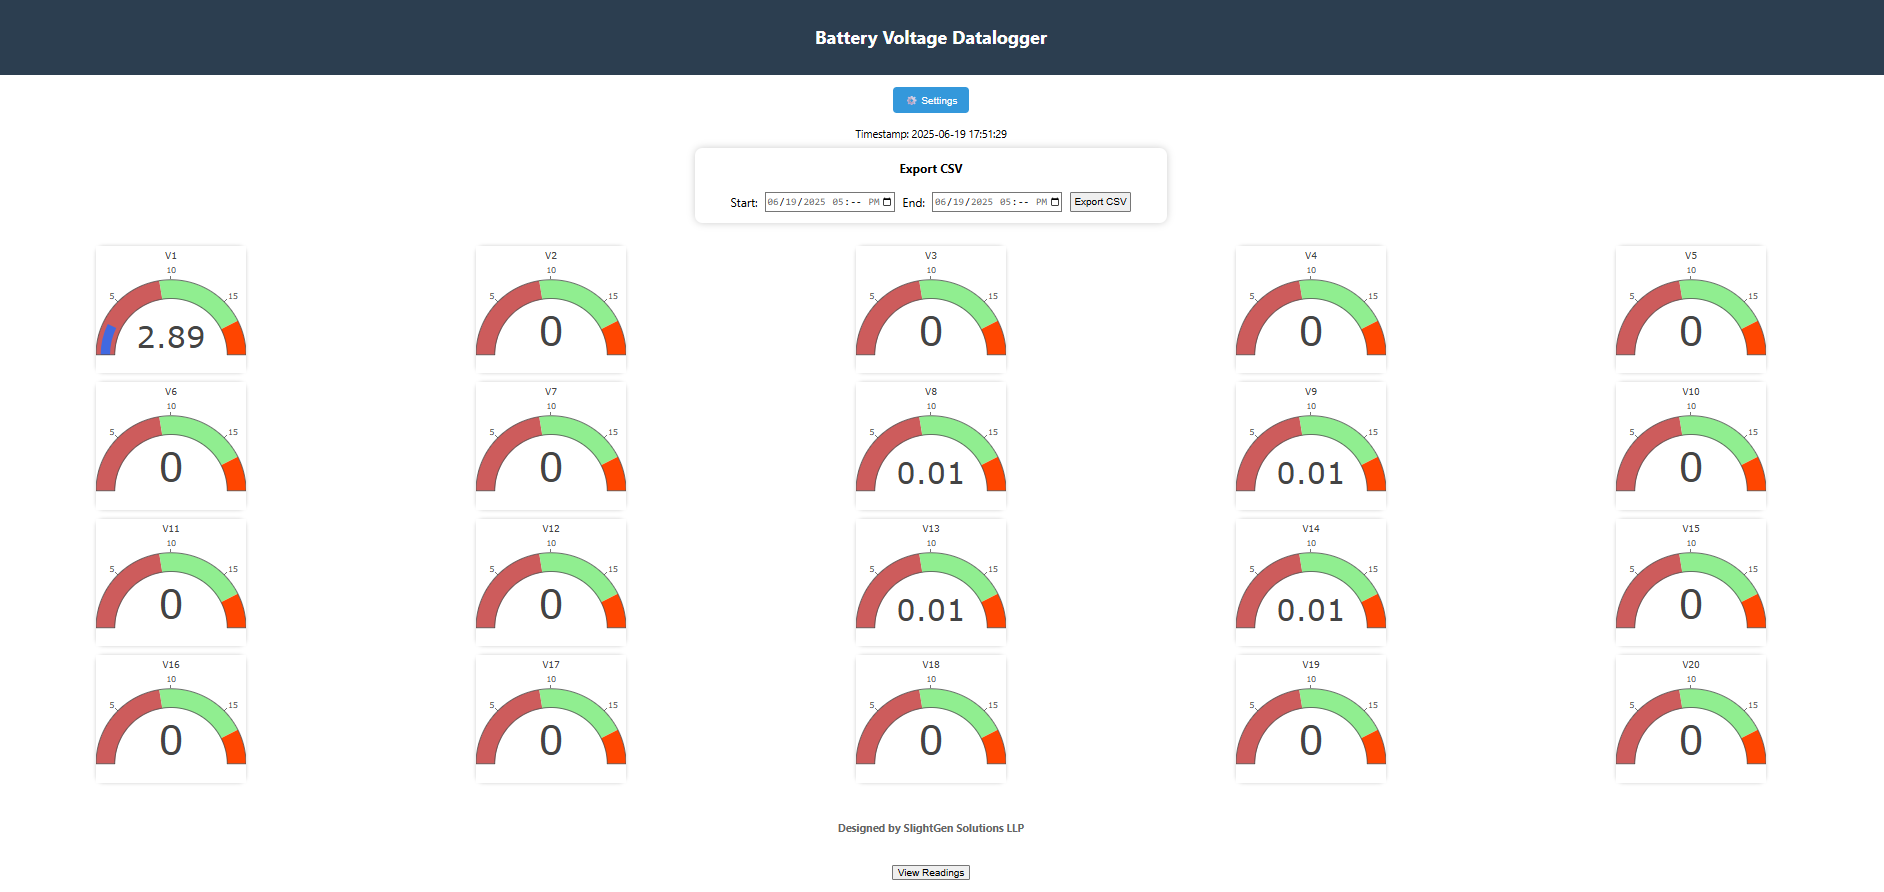The height and width of the screenshot is (892, 1884).
Task: Select the V12 voltage gauge
Action: click(x=551, y=582)
